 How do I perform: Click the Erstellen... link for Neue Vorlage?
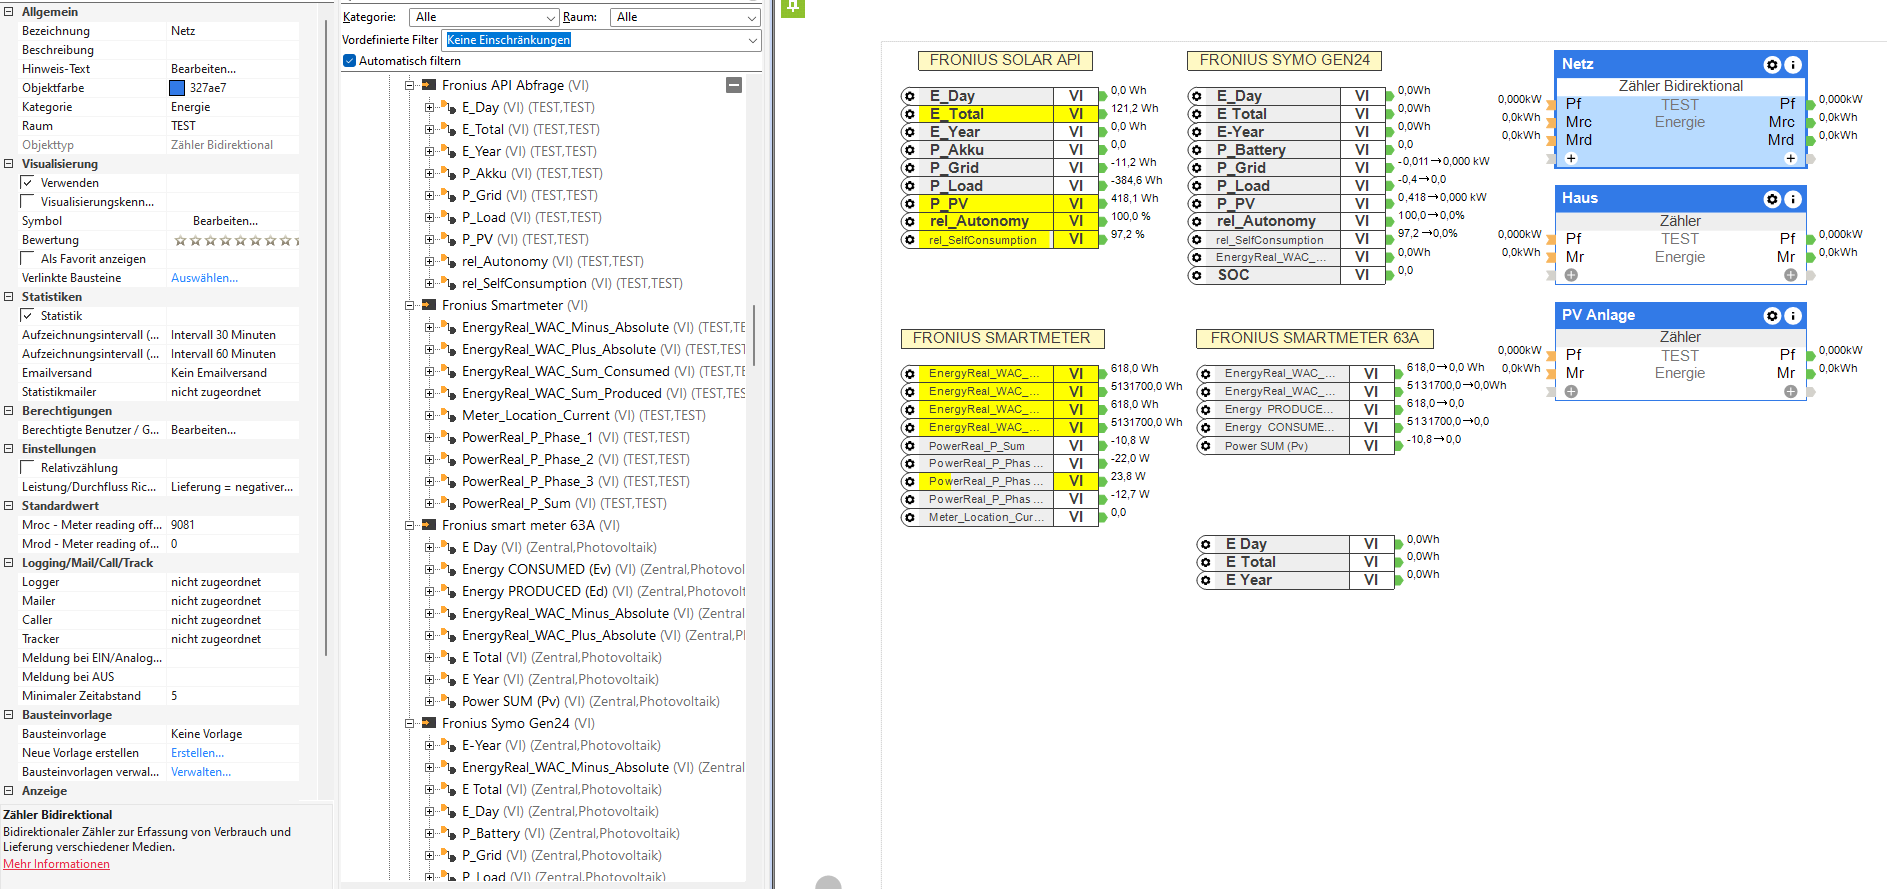[x=197, y=753]
